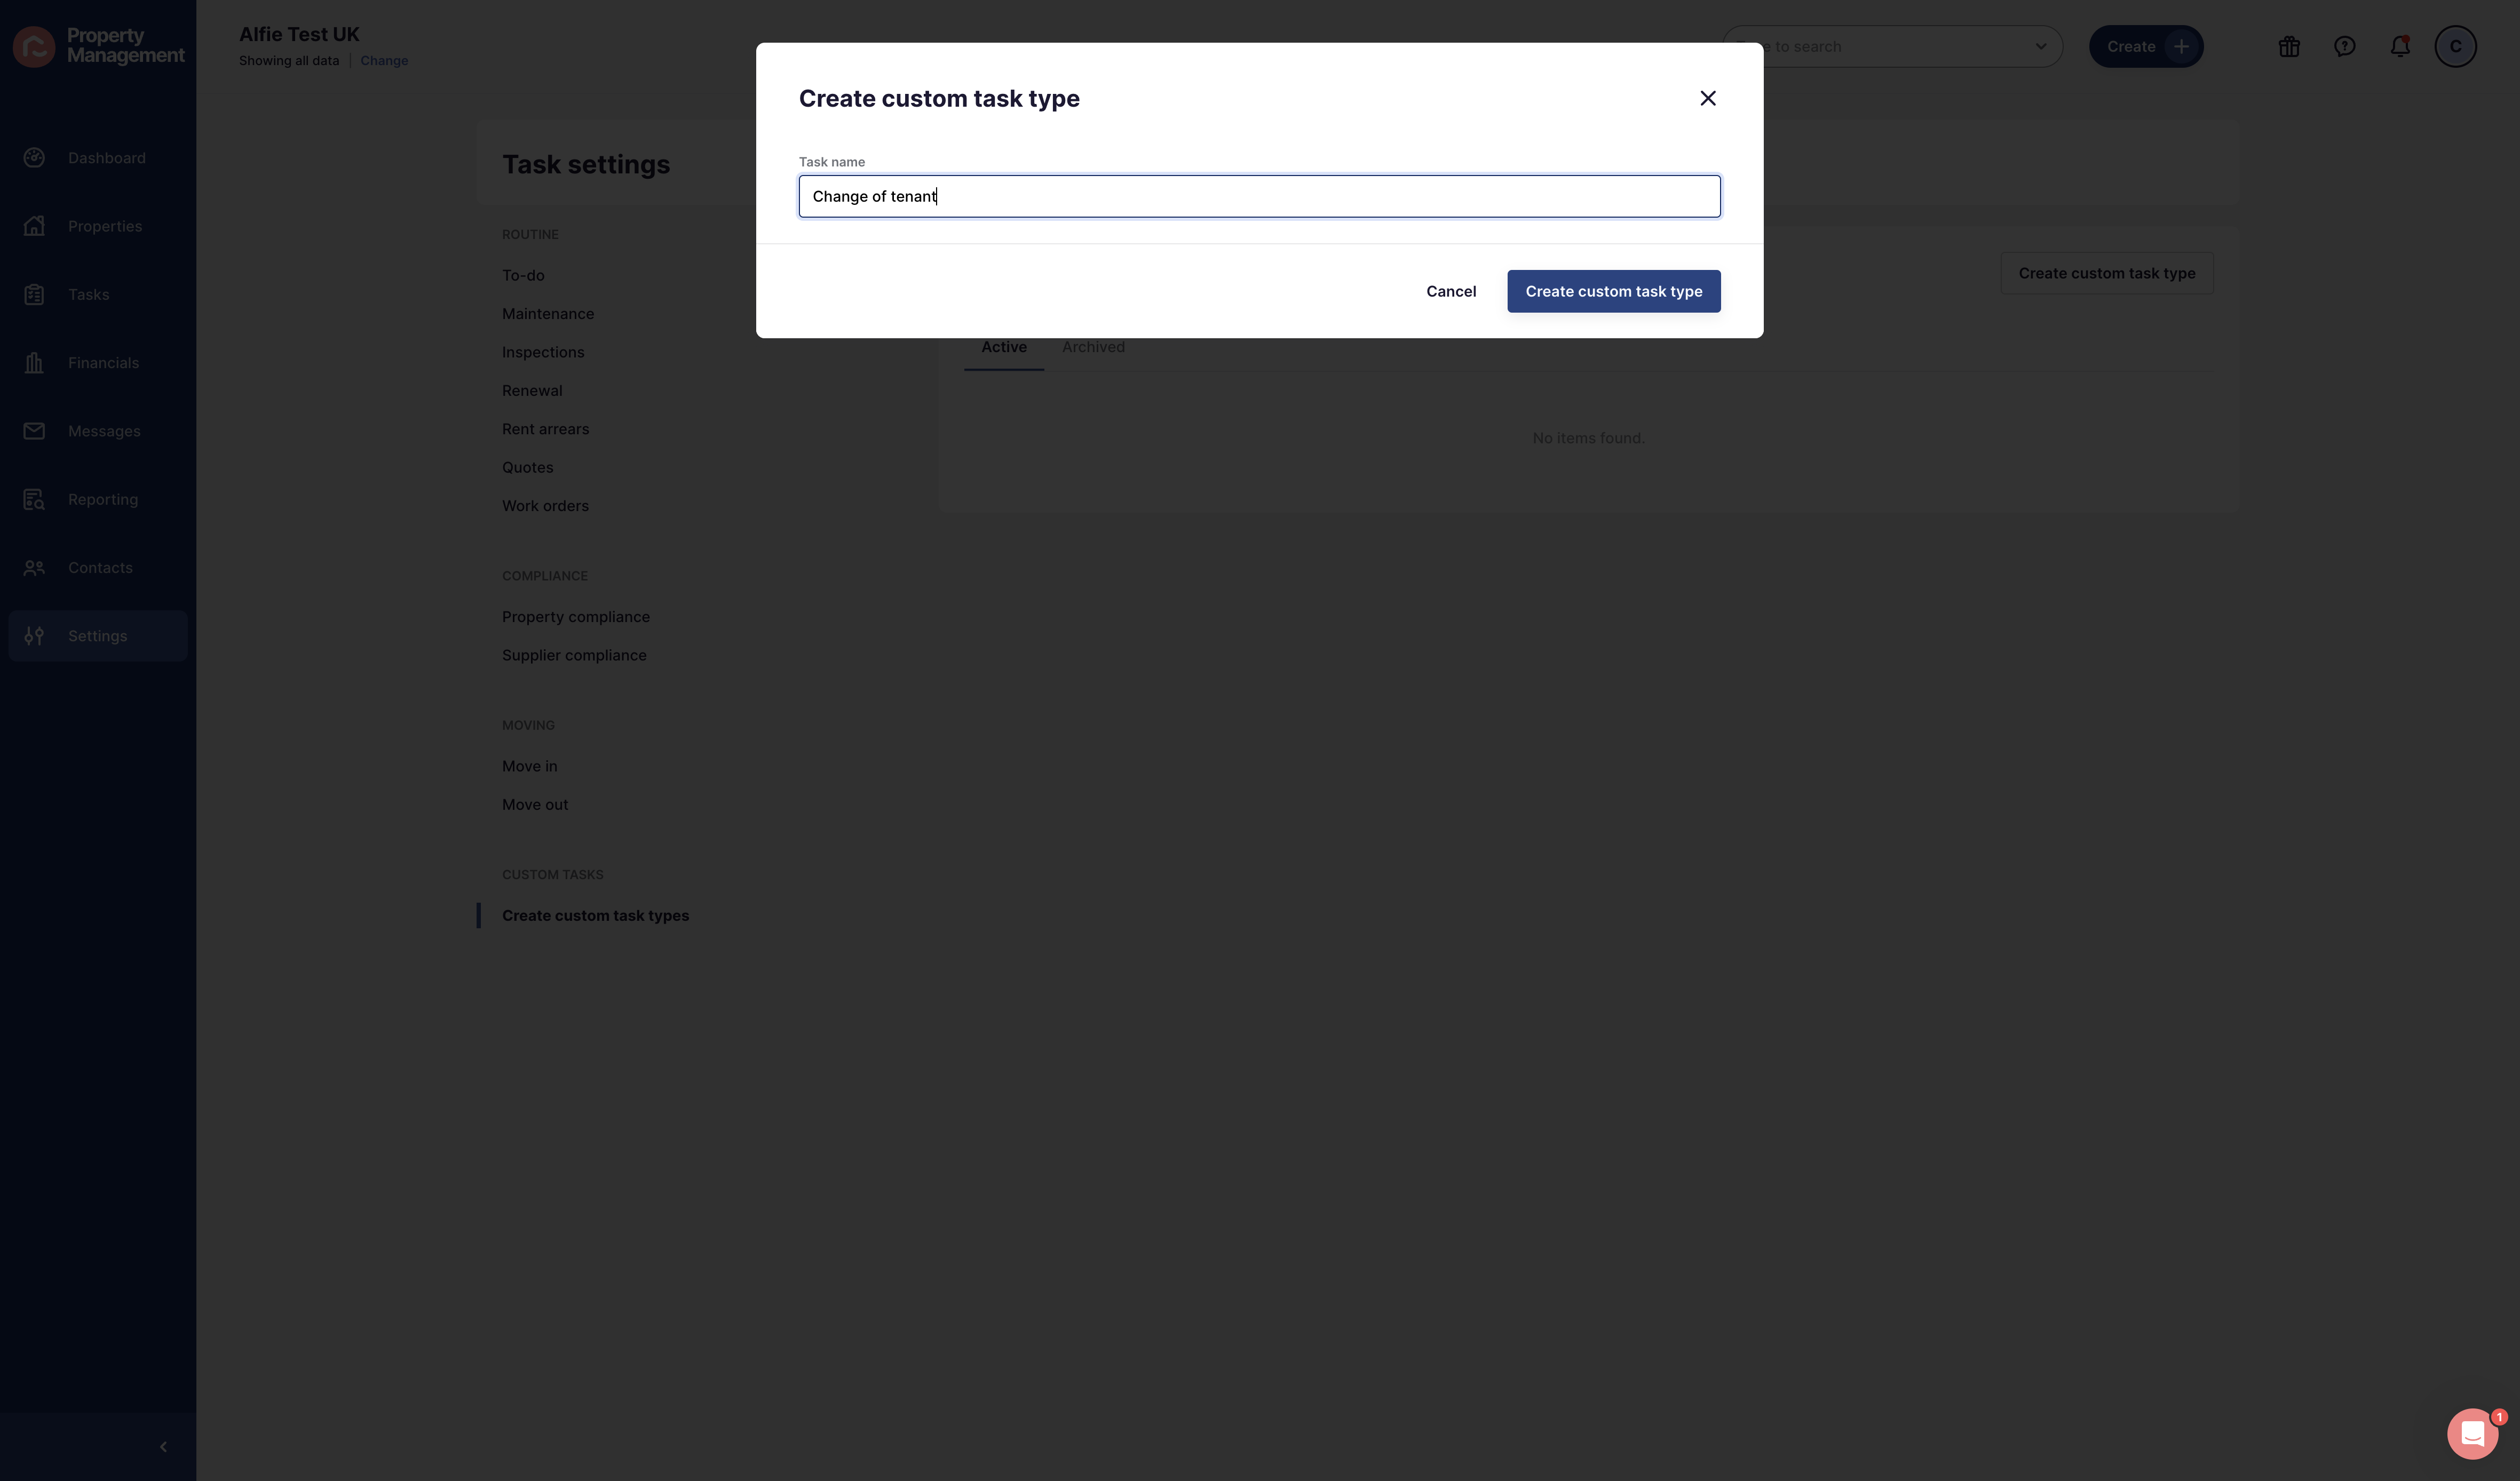This screenshot has width=2520, height=1481.
Task: Switch to the Active tab
Action: click(1003, 347)
